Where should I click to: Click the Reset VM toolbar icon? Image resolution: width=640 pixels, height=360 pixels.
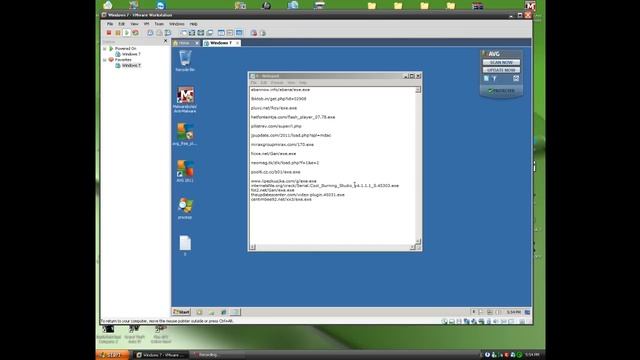tap(136, 33)
